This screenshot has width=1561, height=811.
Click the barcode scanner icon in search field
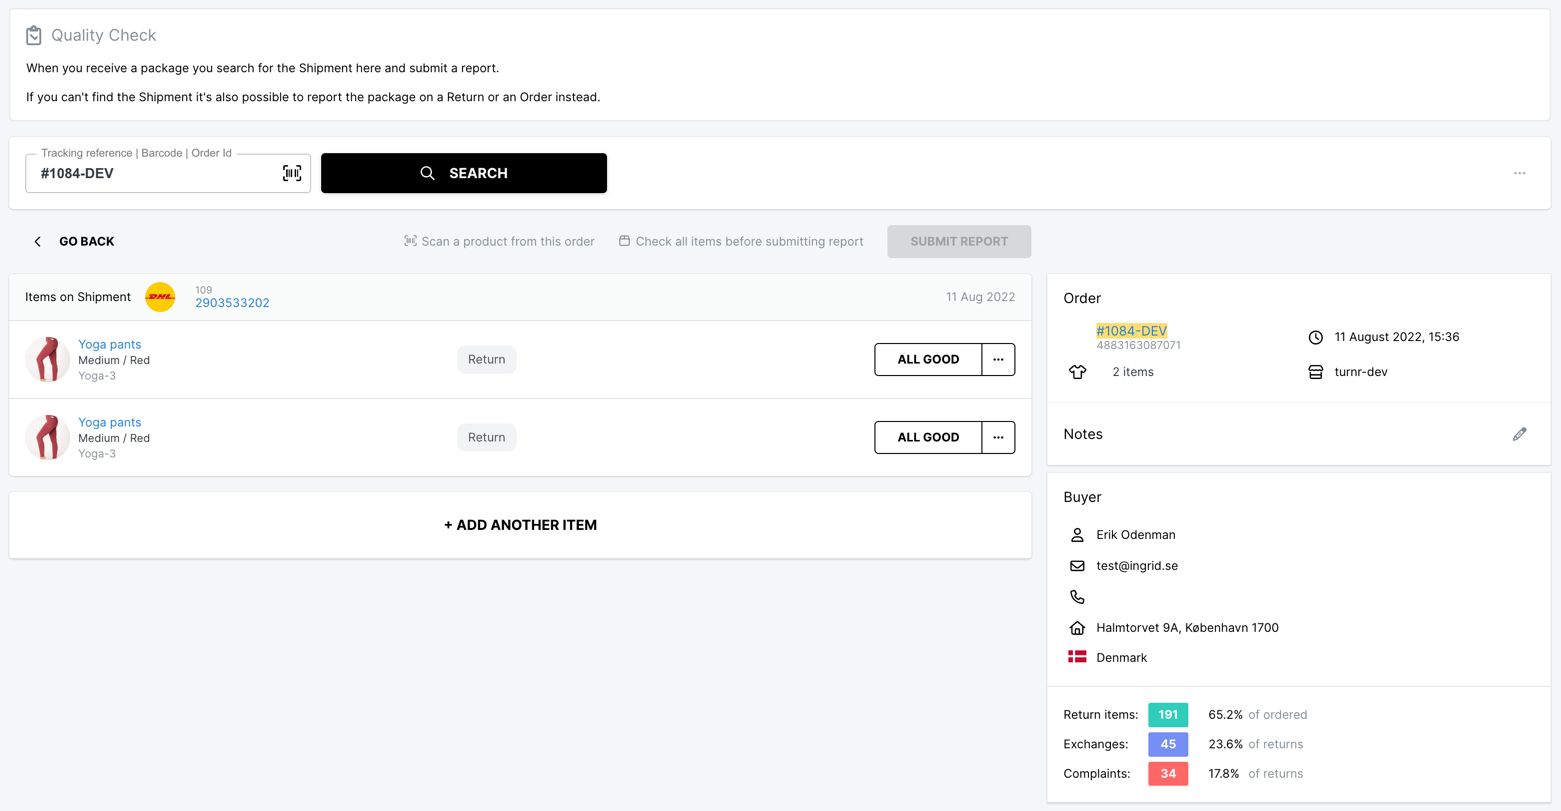[291, 173]
